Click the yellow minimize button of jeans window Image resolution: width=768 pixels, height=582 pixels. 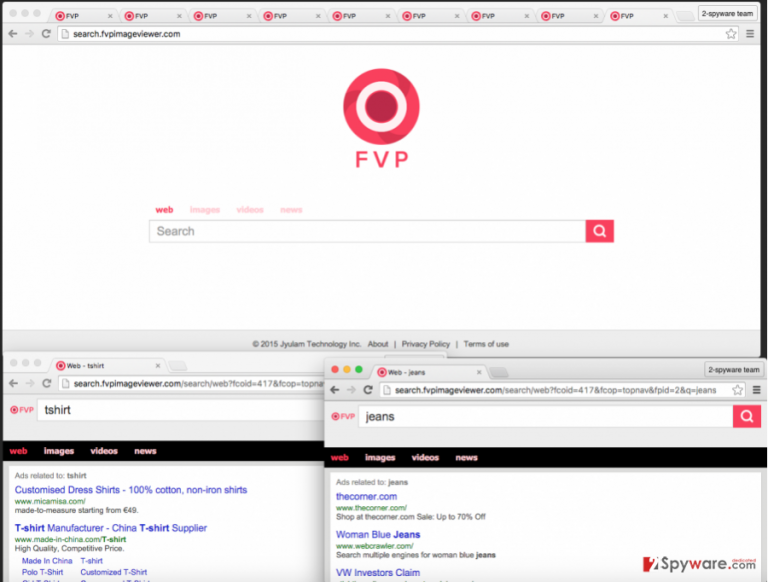coord(347,369)
